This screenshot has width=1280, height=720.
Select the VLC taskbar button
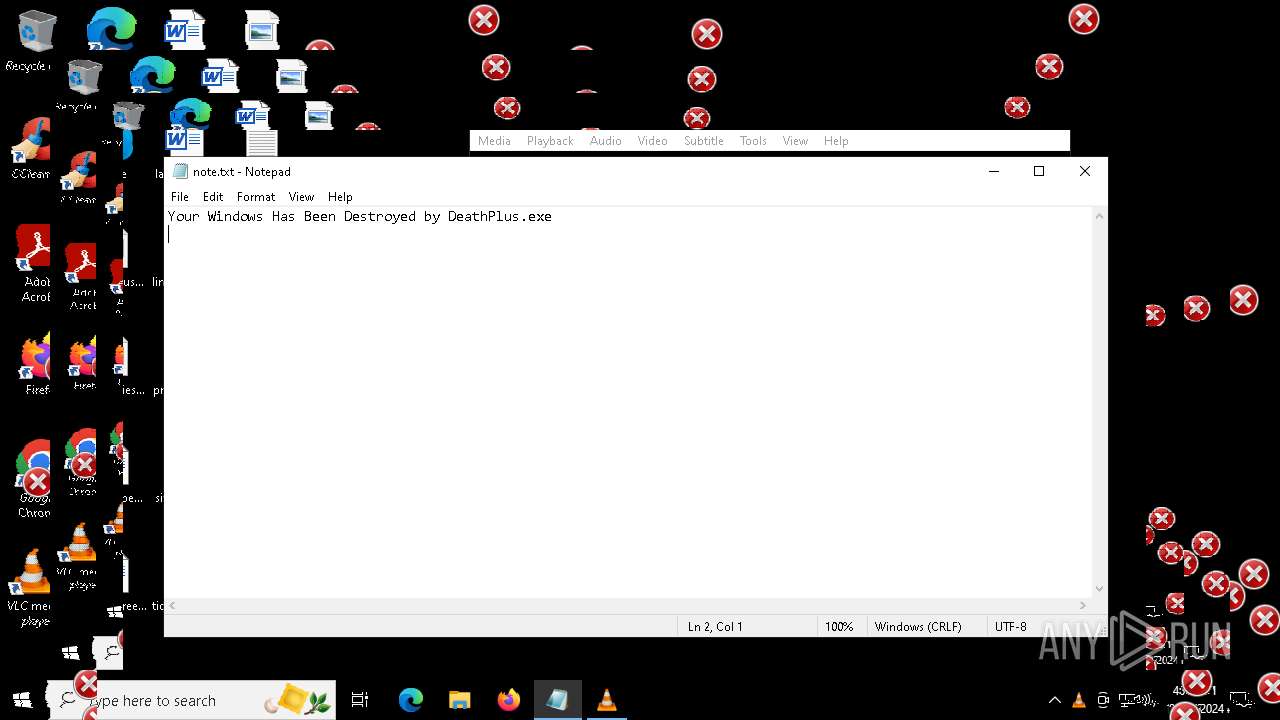pos(606,700)
